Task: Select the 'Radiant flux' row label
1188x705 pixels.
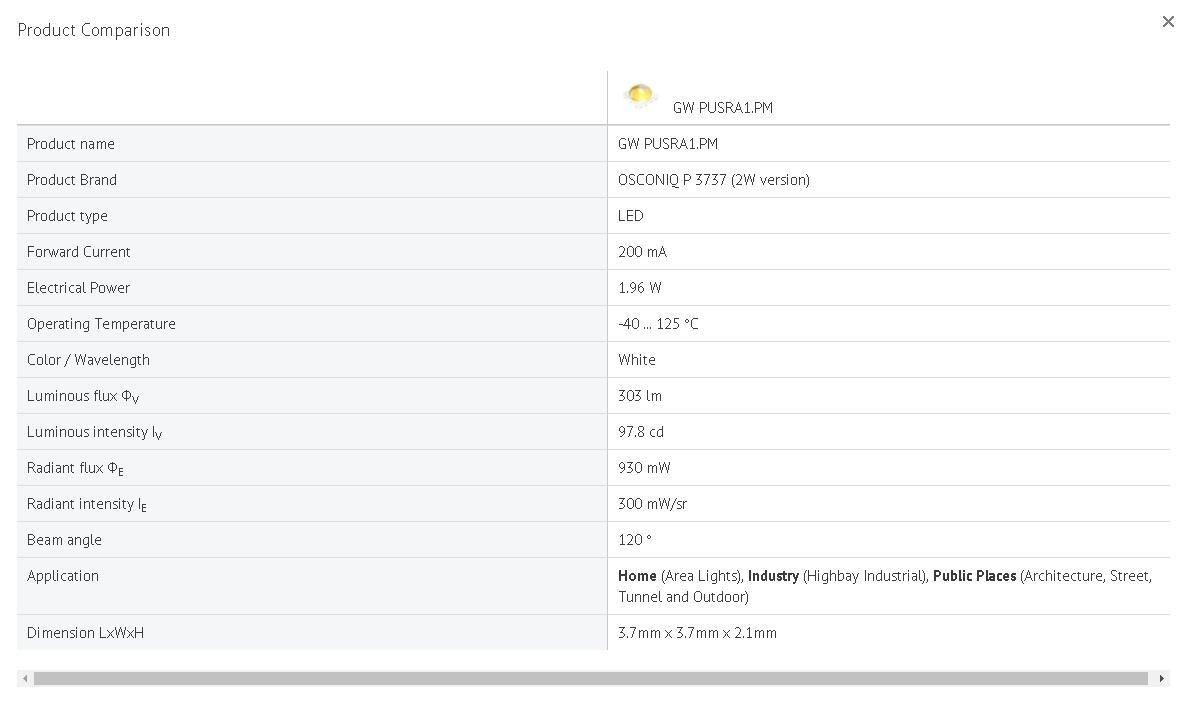Action: click(x=75, y=468)
